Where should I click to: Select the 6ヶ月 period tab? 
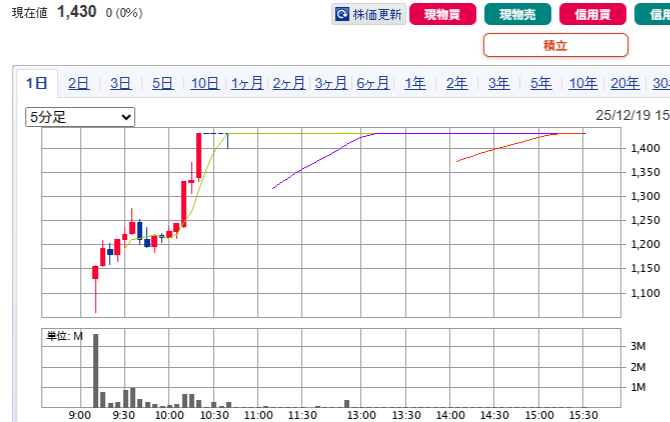tap(373, 83)
